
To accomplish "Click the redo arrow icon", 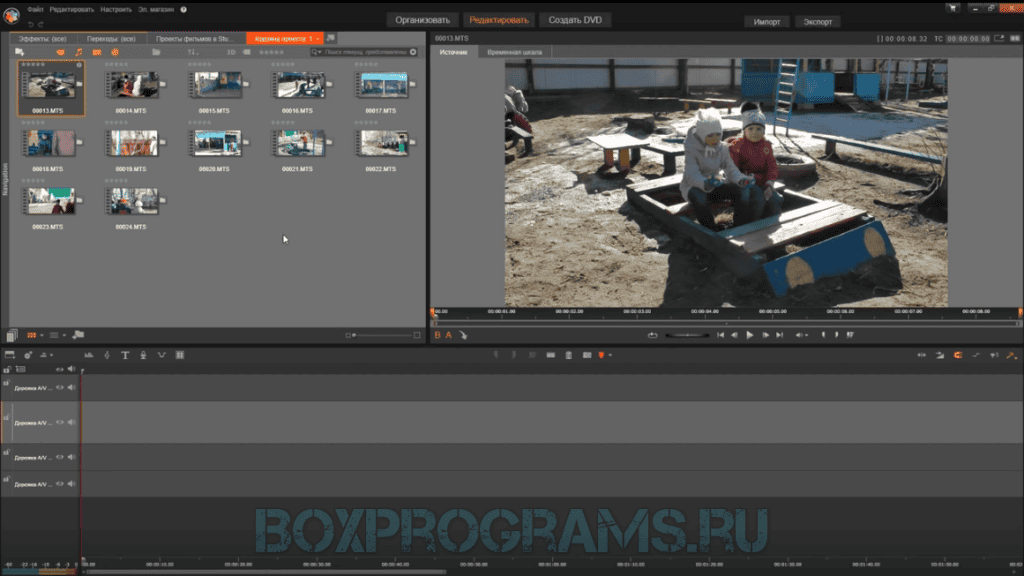I will click(40, 24).
